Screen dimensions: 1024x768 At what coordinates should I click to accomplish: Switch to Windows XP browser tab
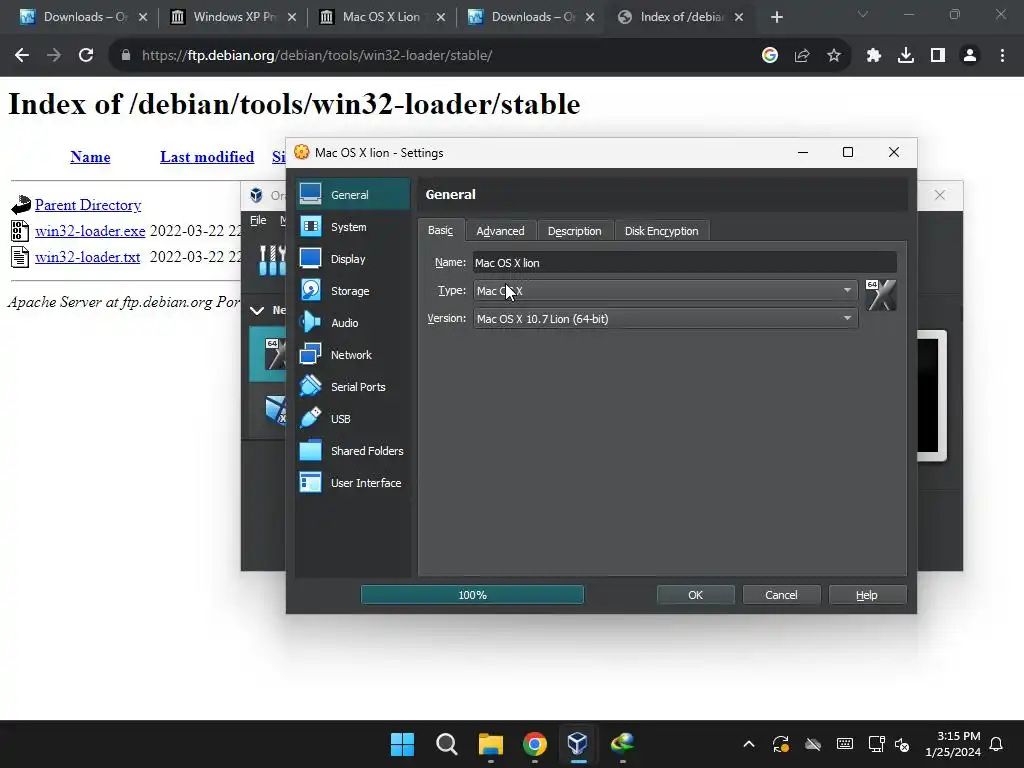(x=232, y=17)
